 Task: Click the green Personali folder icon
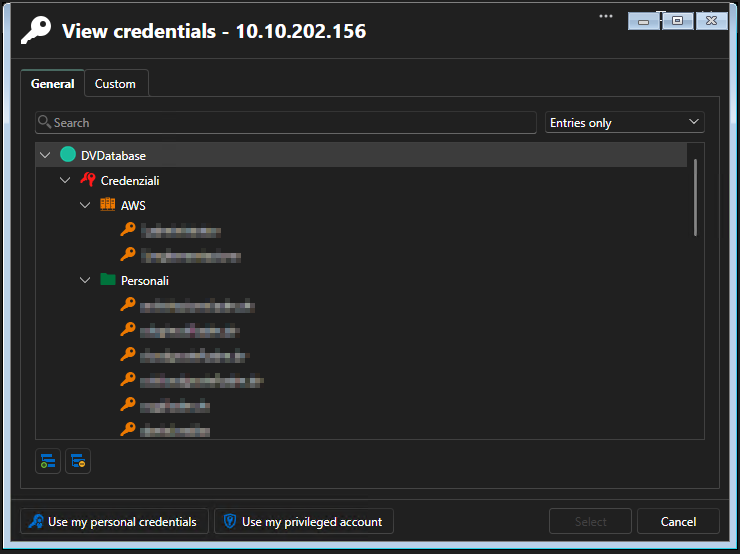point(108,279)
